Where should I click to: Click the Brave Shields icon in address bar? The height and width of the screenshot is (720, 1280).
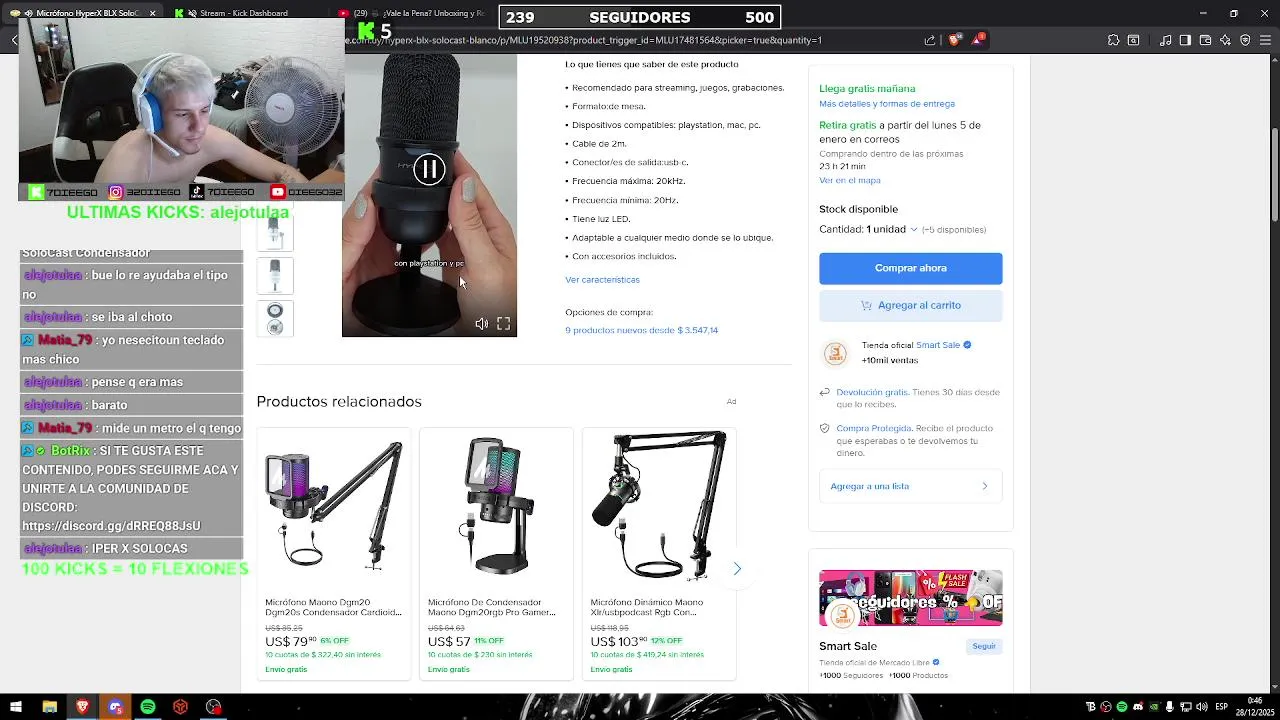(954, 40)
